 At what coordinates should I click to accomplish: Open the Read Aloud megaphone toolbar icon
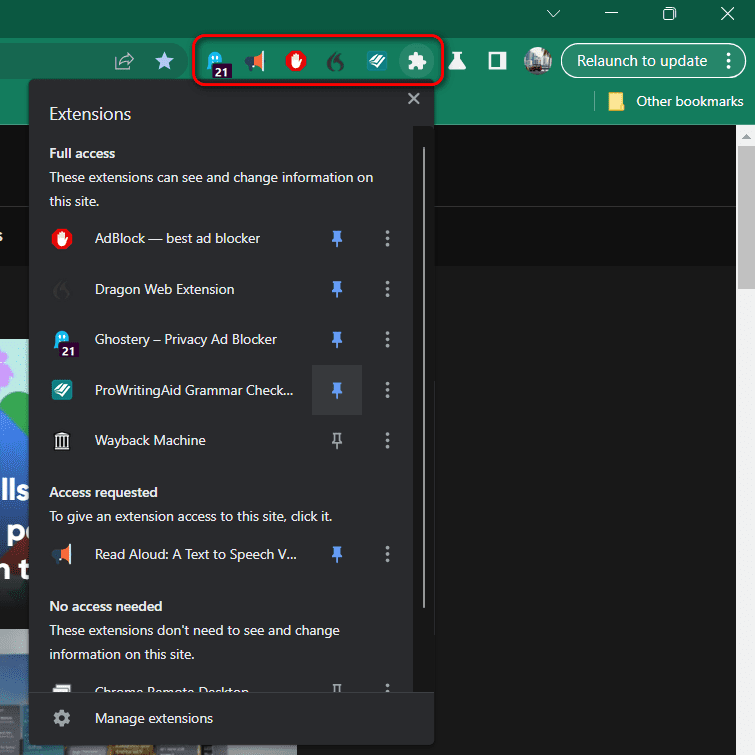click(x=255, y=61)
